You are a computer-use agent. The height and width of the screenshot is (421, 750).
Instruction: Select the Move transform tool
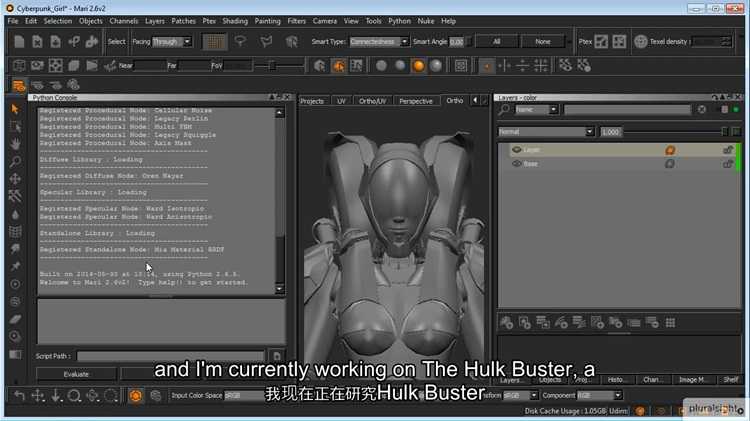[15, 179]
